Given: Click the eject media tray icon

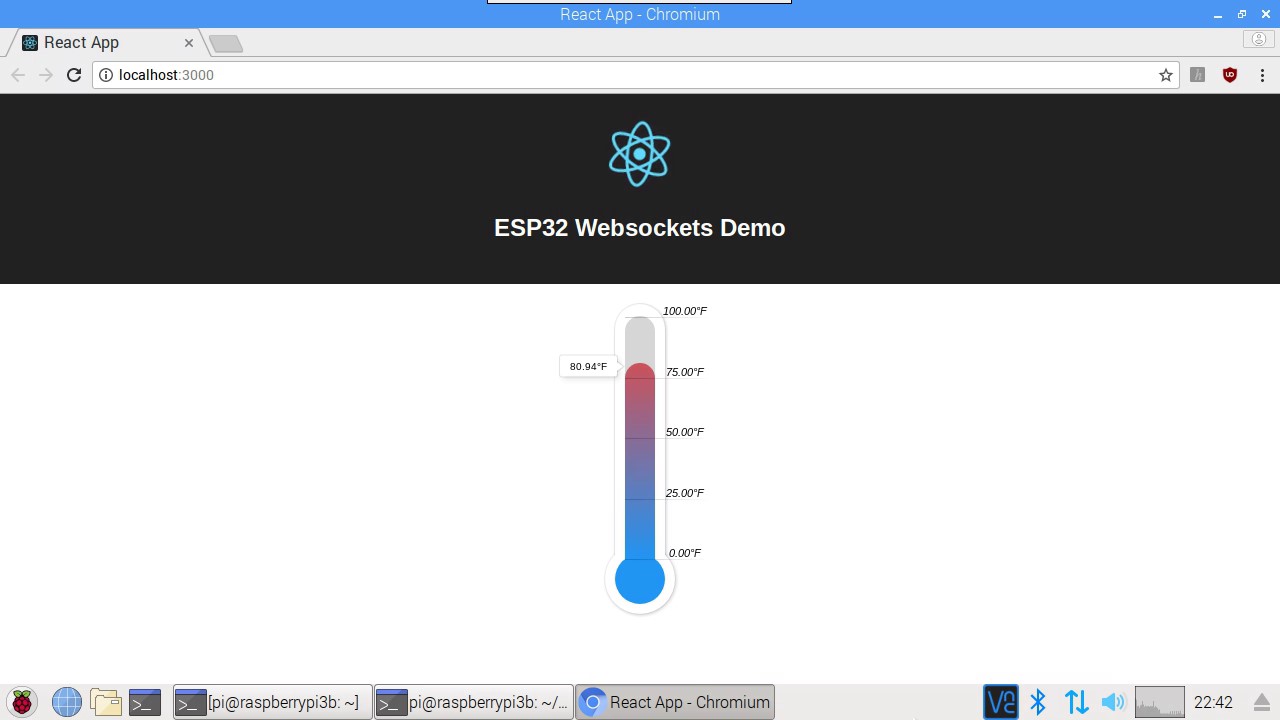Looking at the screenshot, I should click(x=1262, y=702).
